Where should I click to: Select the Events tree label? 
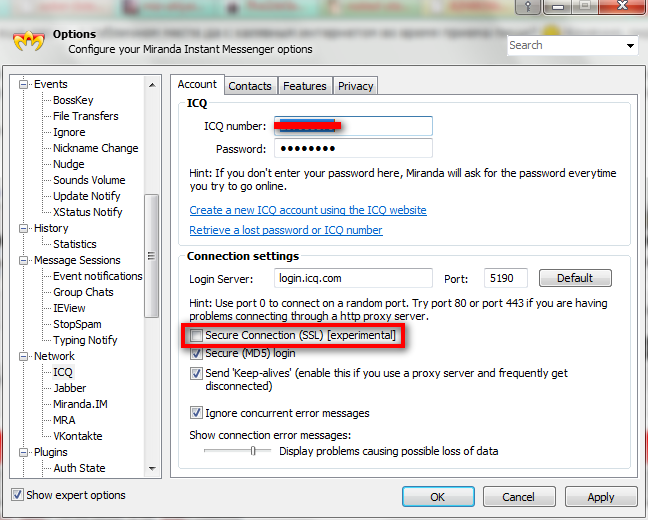(x=50, y=84)
